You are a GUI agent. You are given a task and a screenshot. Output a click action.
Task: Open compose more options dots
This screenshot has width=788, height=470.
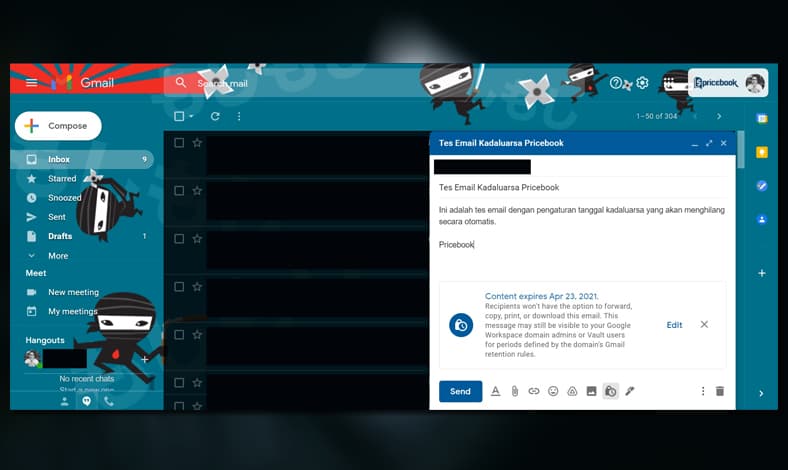click(x=703, y=391)
